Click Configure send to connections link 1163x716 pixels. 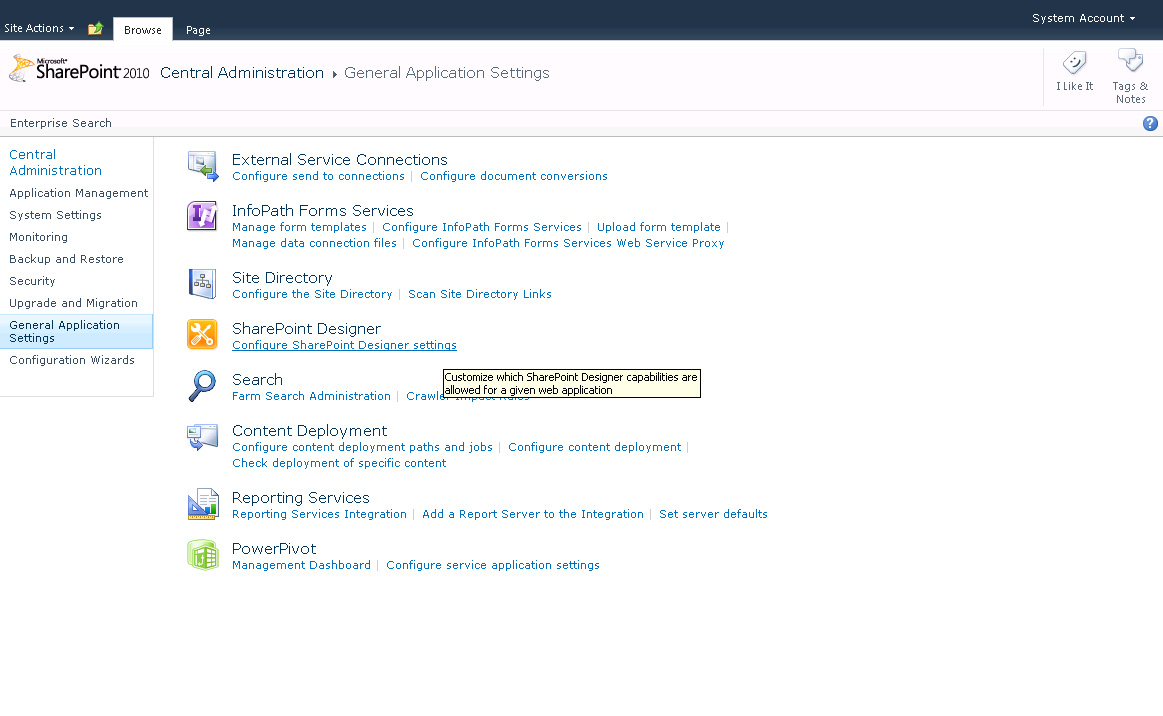point(318,176)
